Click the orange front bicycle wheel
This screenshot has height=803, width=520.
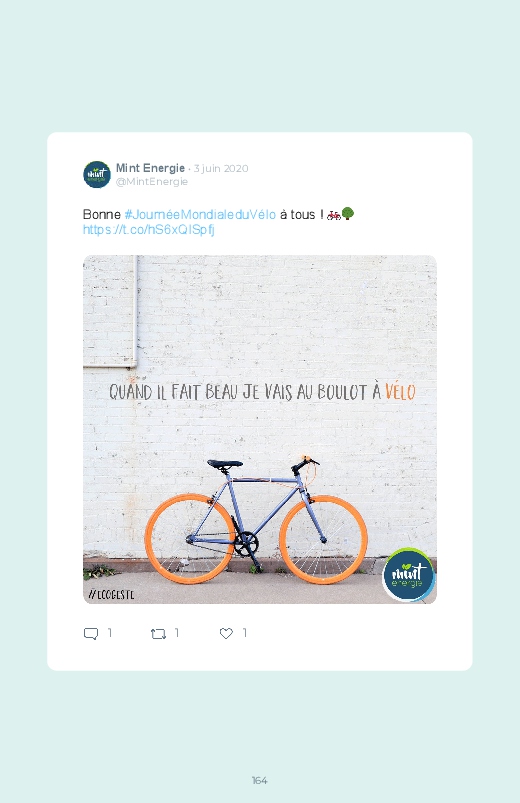click(323, 539)
